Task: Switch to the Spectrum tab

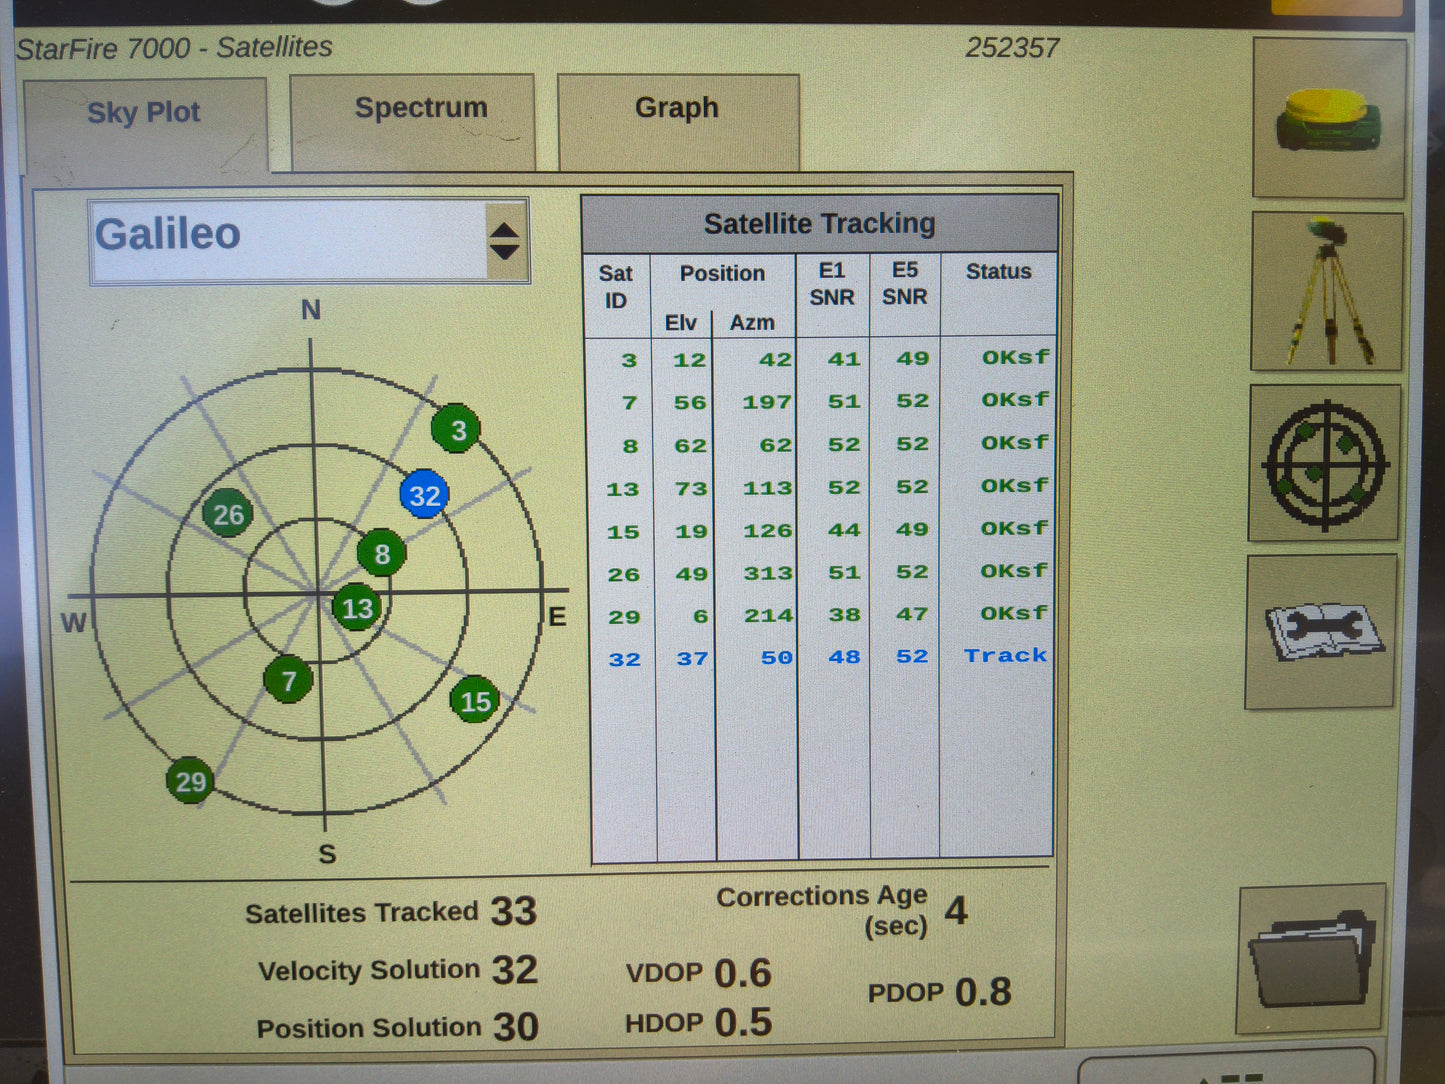Action: click(412, 121)
